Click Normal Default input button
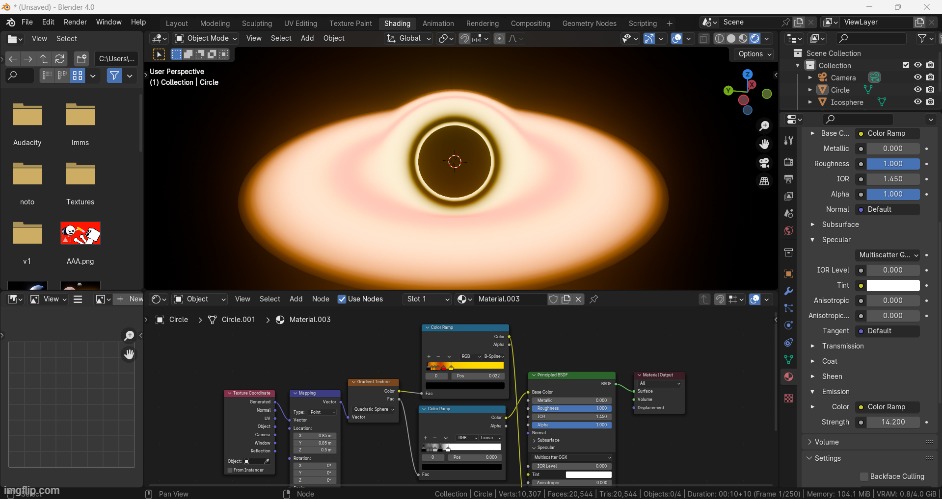 pyautogui.click(x=887, y=210)
